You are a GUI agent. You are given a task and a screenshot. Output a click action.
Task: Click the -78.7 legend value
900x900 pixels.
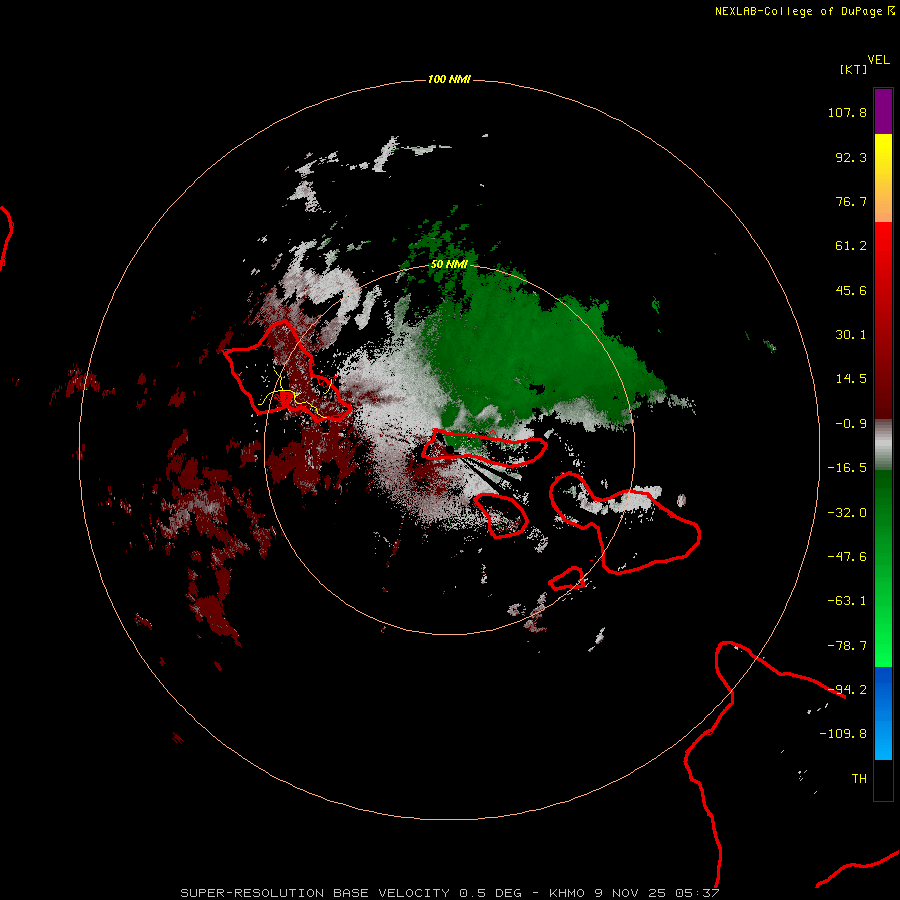click(847, 646)
